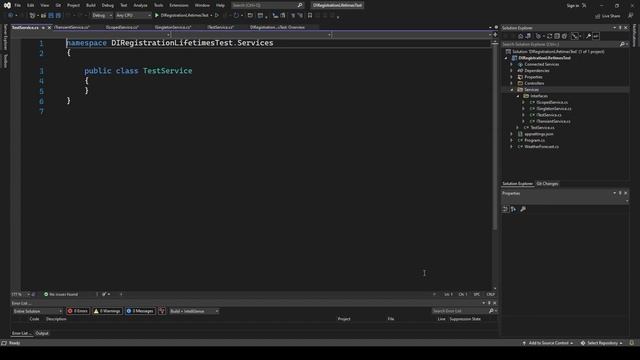This screenshot has height=360, width=640.
Task: Close the TestService.cs editor tab
Action: (x=49, y=27)
